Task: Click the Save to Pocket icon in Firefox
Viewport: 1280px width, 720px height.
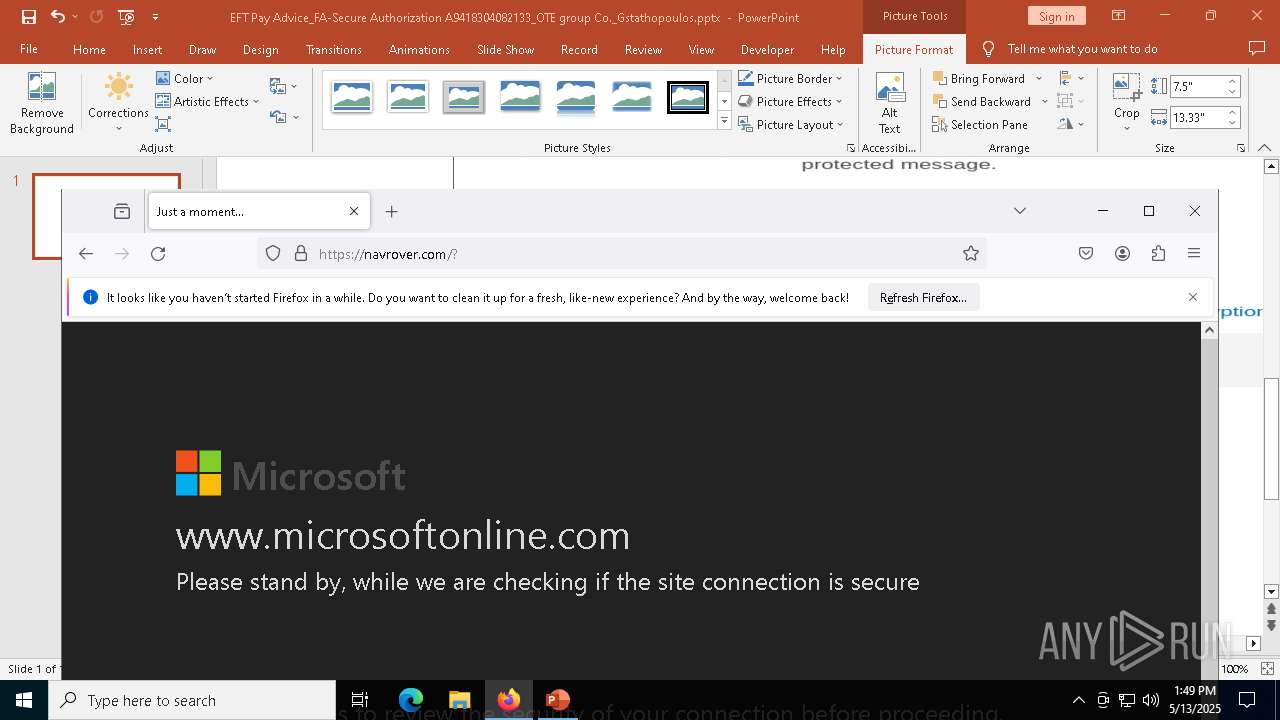Action: [x=1086, y=254]
